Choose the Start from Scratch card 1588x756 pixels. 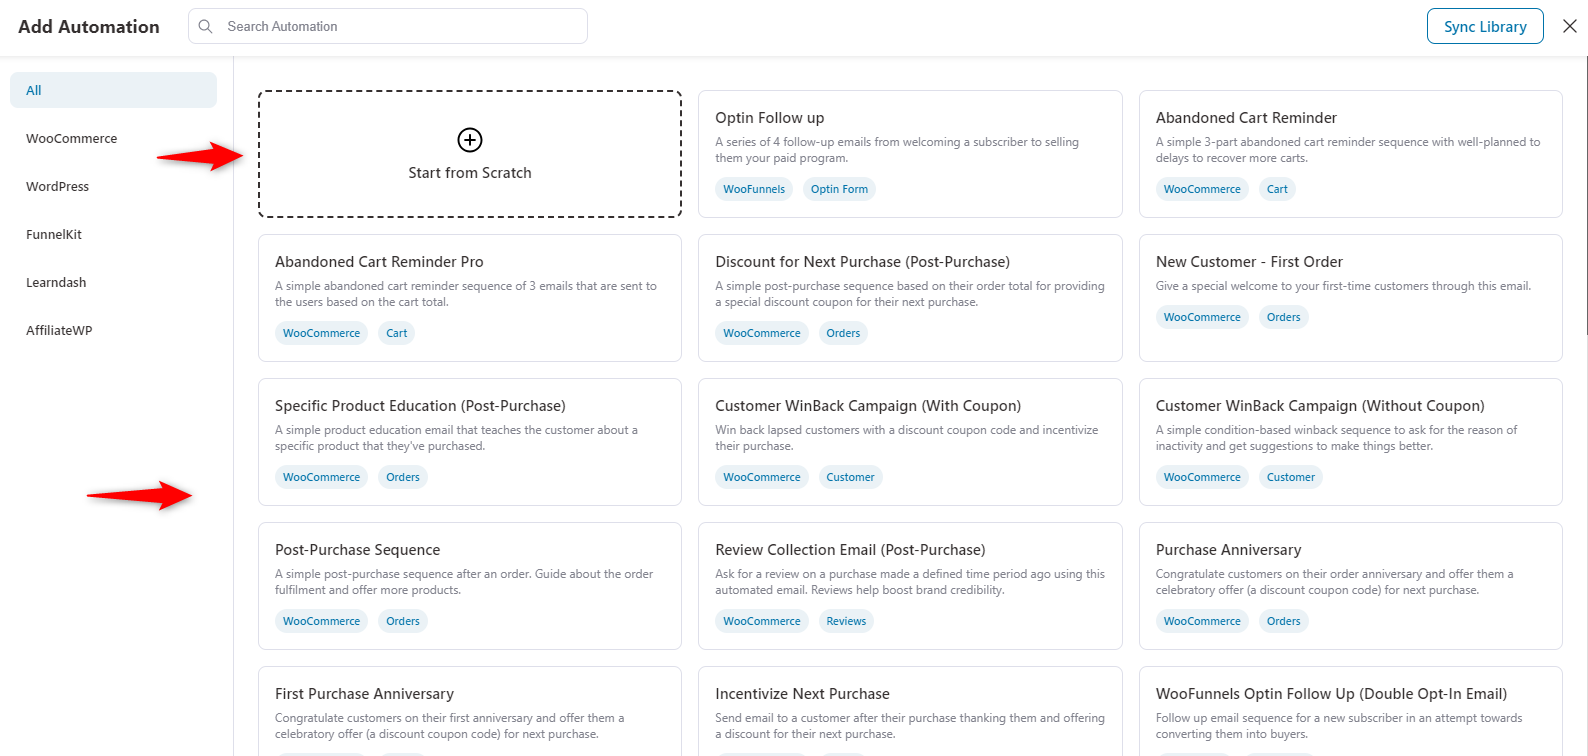(x=470, y=154)
